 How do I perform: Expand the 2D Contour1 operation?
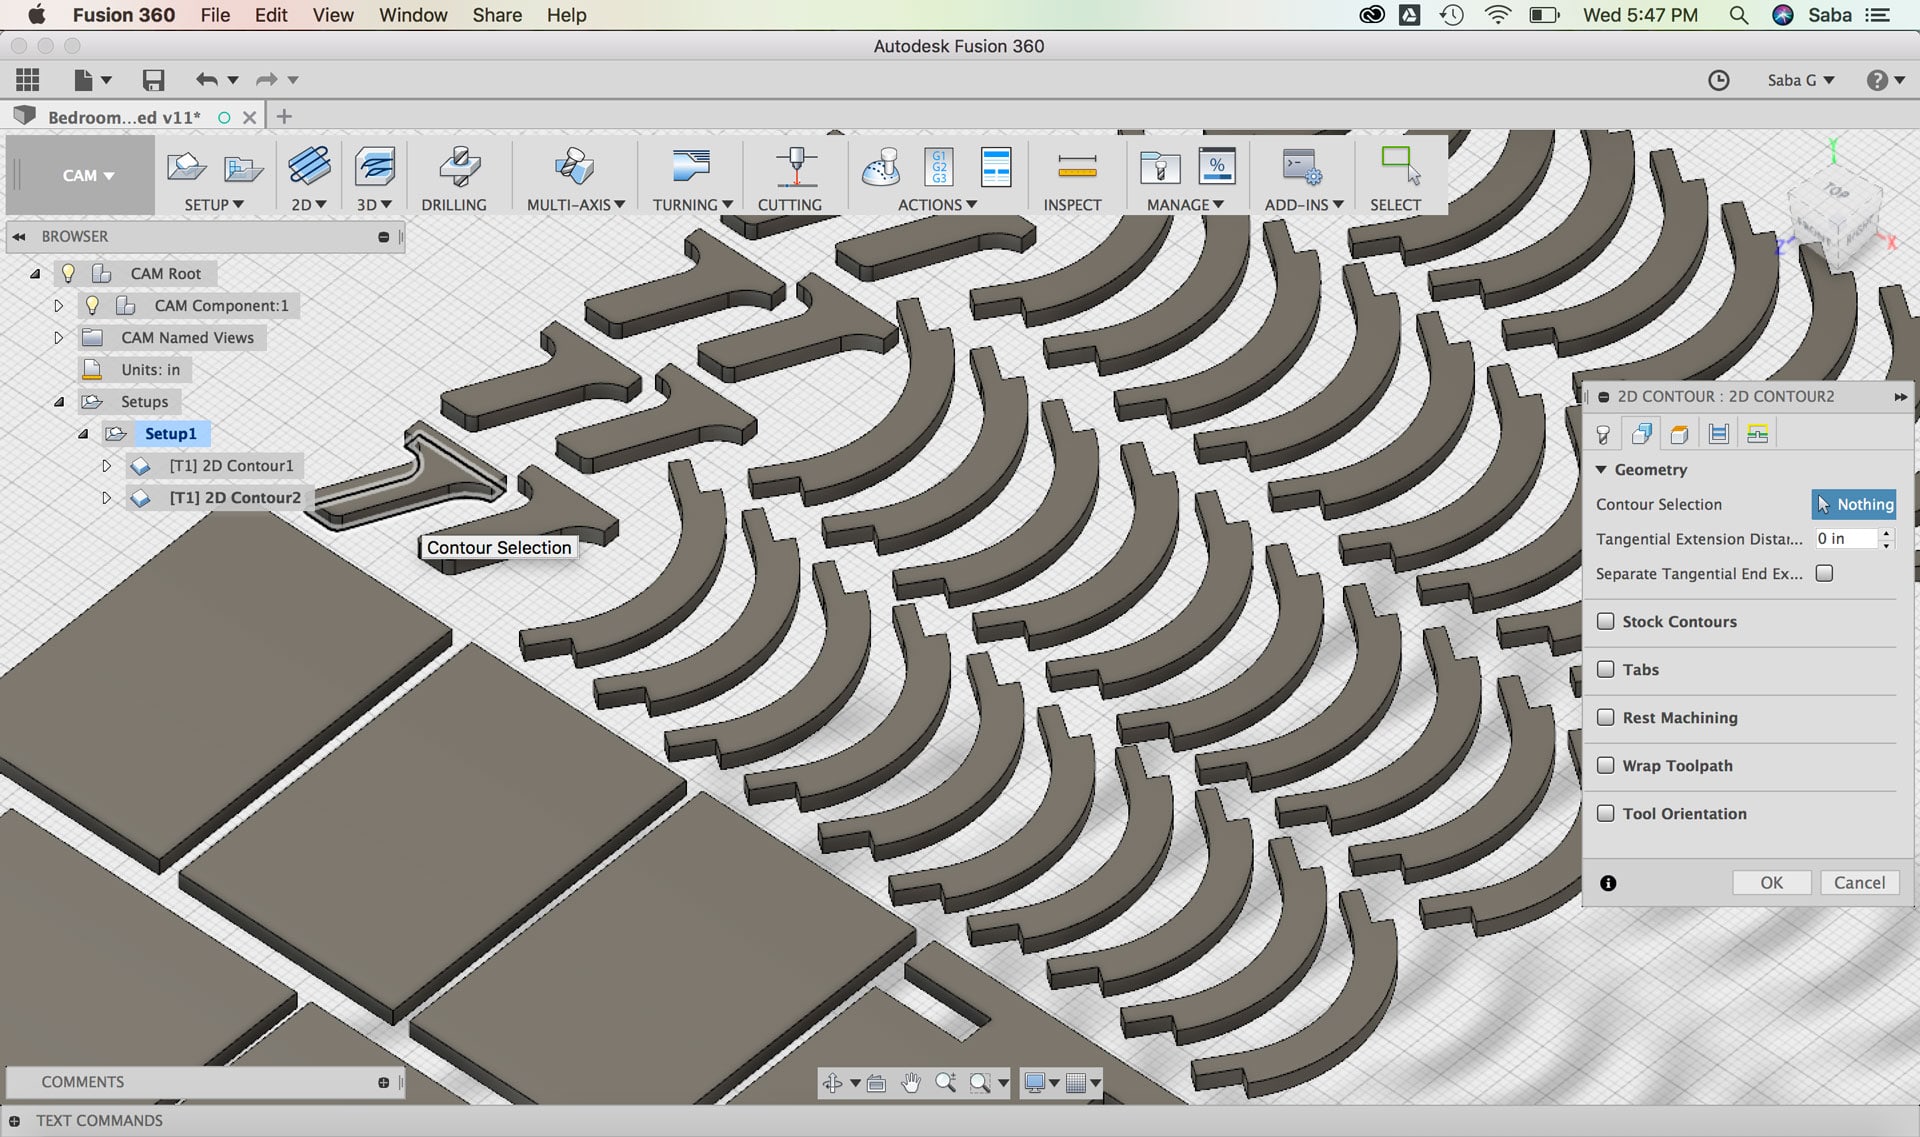coord(106,466)
